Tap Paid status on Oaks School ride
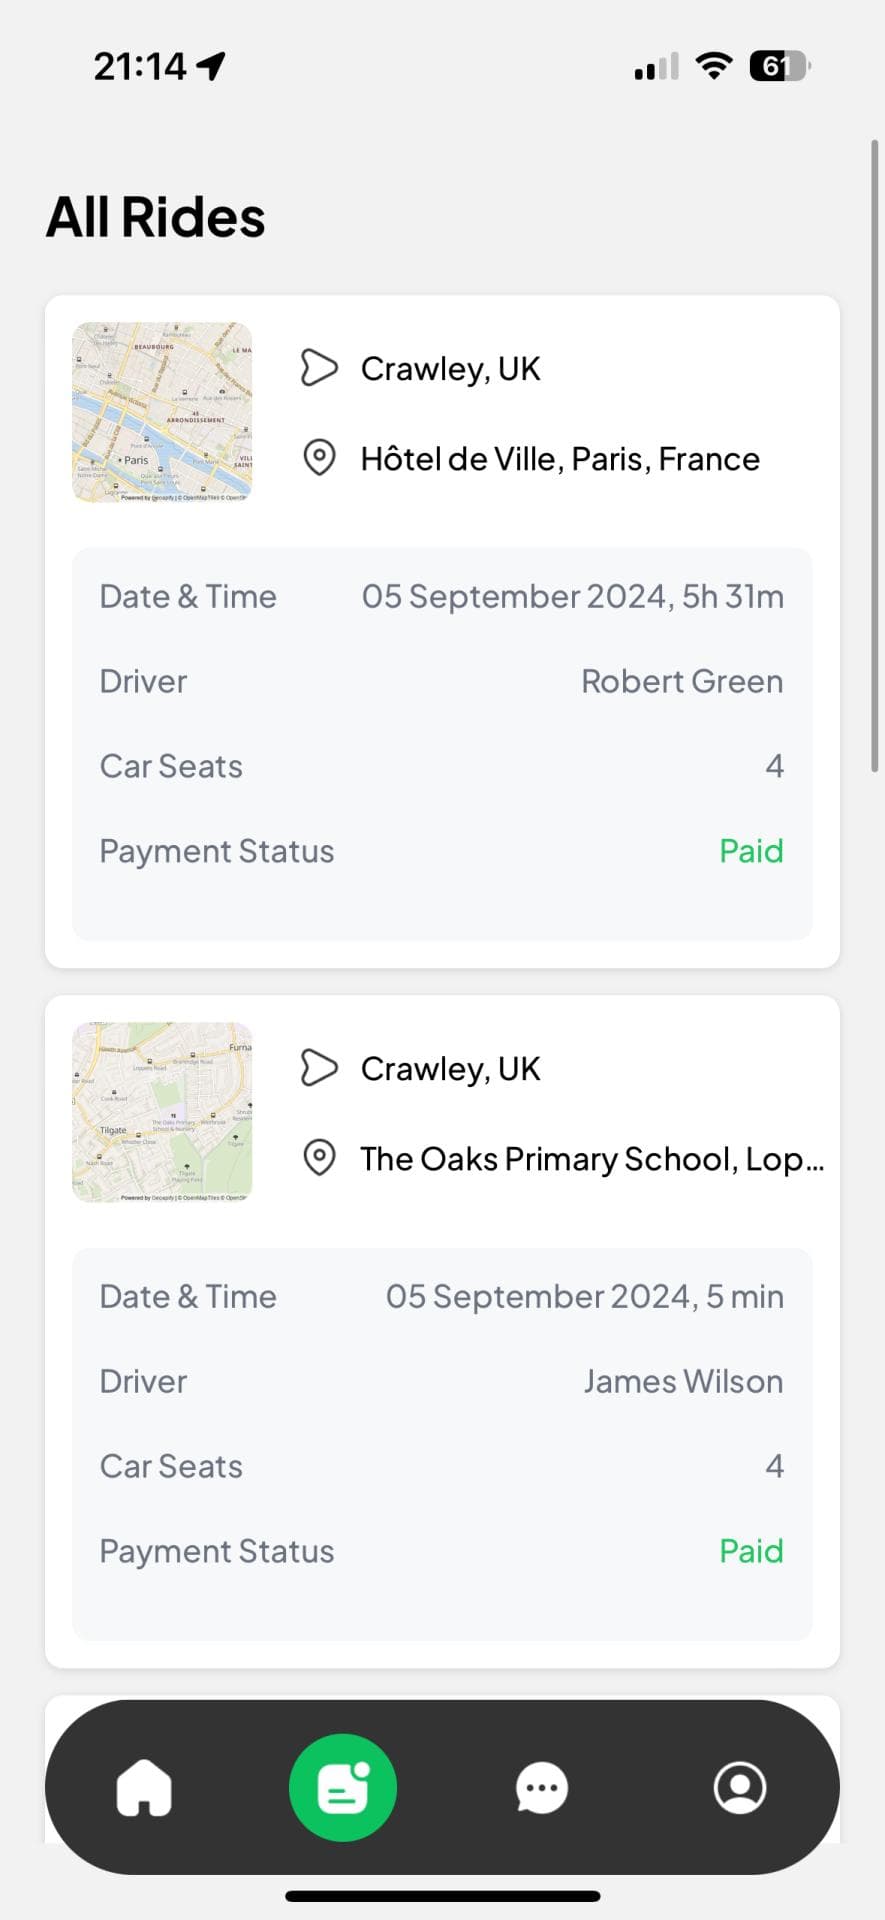 (751, 1551)
